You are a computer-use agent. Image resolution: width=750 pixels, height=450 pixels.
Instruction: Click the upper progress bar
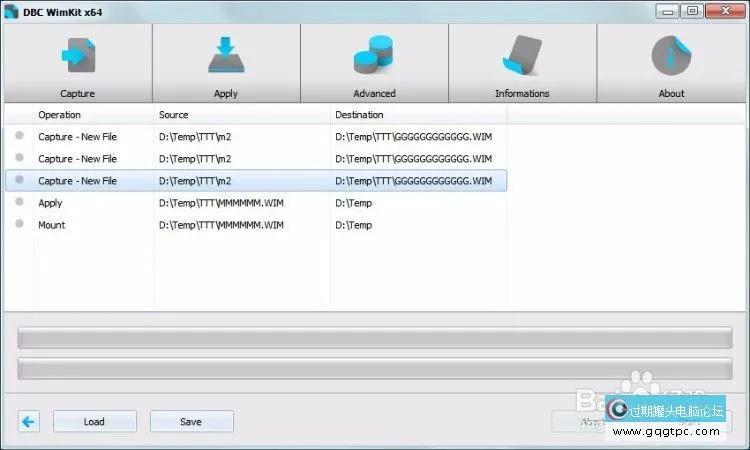[374, 338]
